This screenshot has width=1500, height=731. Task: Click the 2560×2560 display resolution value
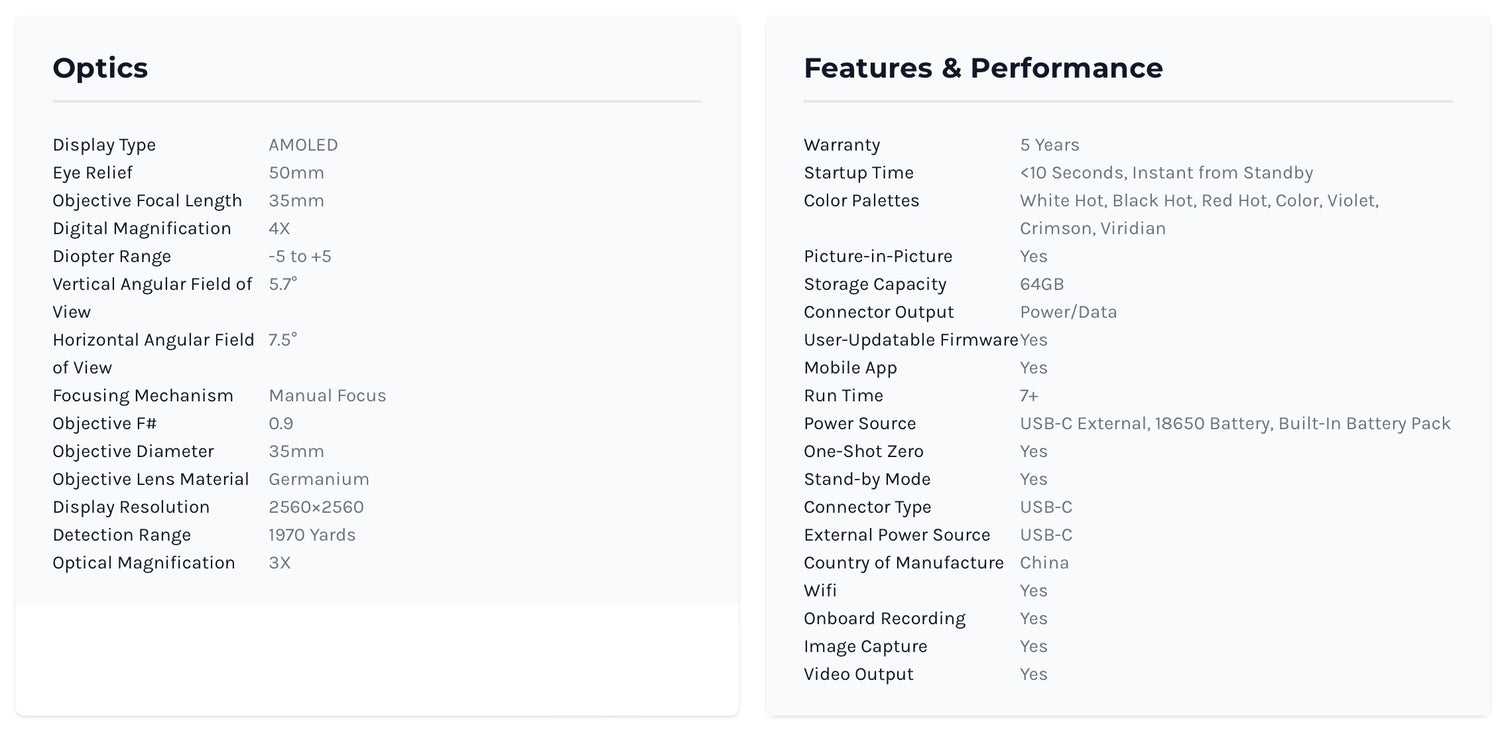[x=316, y=508]
